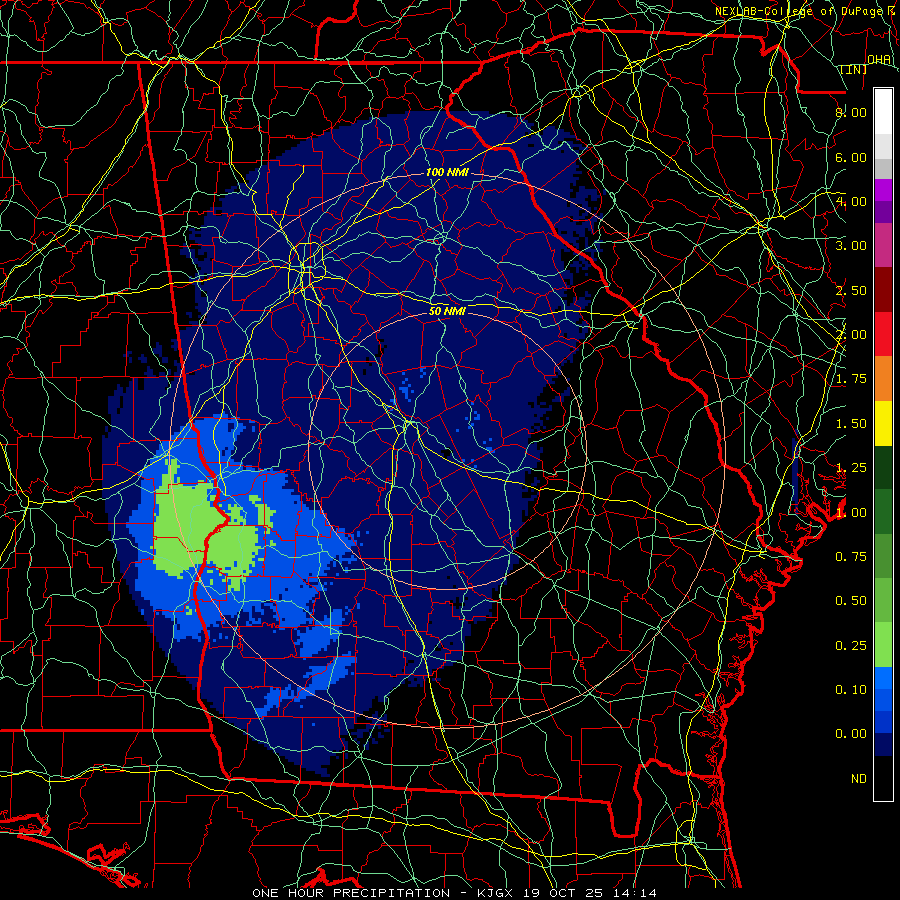Click the 2.50 legend value
900x900 pixels.
[851, 290]
